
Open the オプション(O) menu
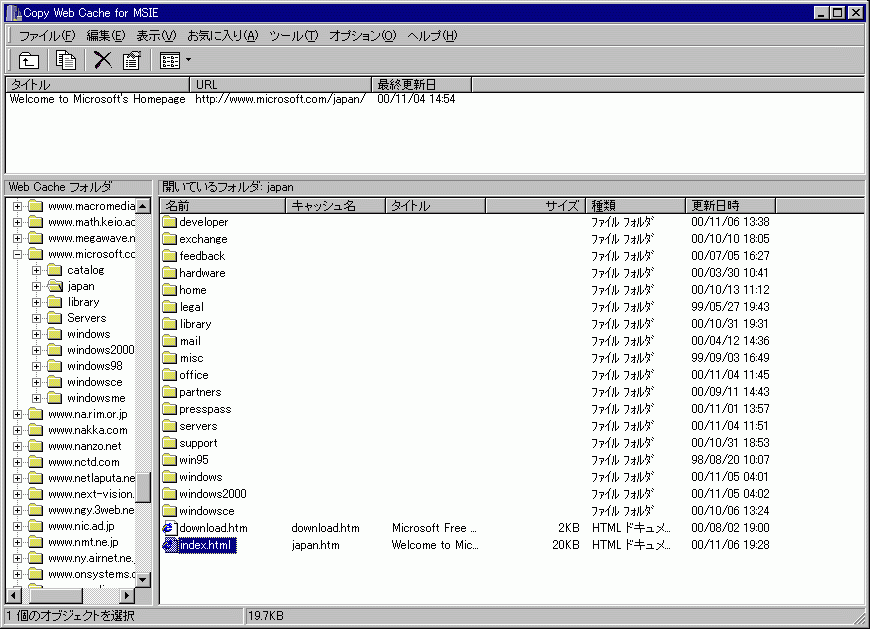click(363, 36)
